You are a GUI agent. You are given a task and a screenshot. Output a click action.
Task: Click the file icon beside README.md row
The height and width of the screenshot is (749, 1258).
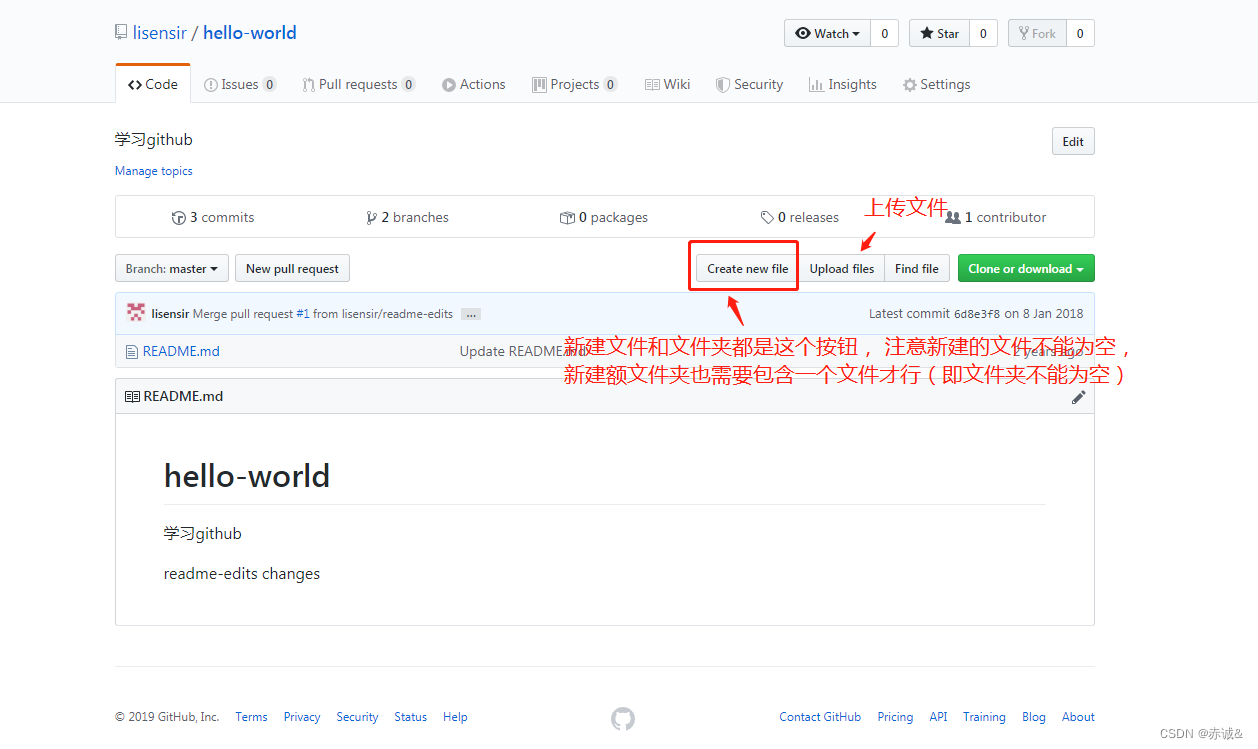tap(131, 351)
